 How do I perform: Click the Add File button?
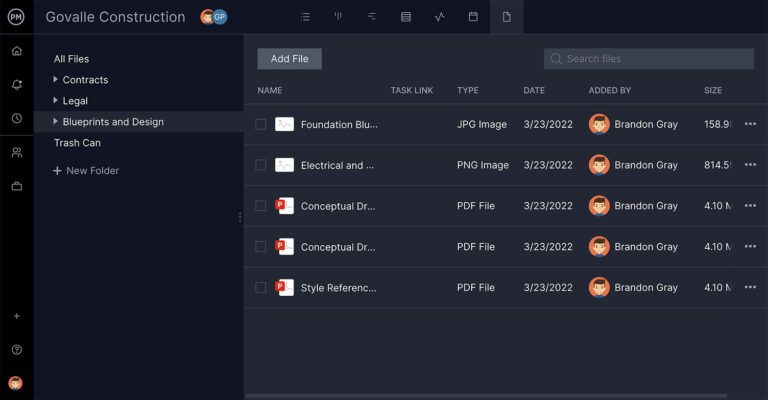click(x=289, y=59)
